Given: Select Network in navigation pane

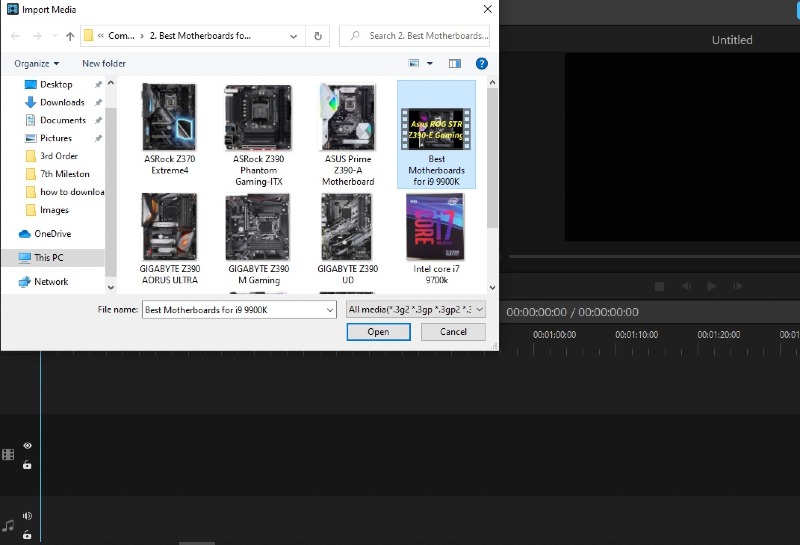Looking at the screenshot, I should click(51, 282).
